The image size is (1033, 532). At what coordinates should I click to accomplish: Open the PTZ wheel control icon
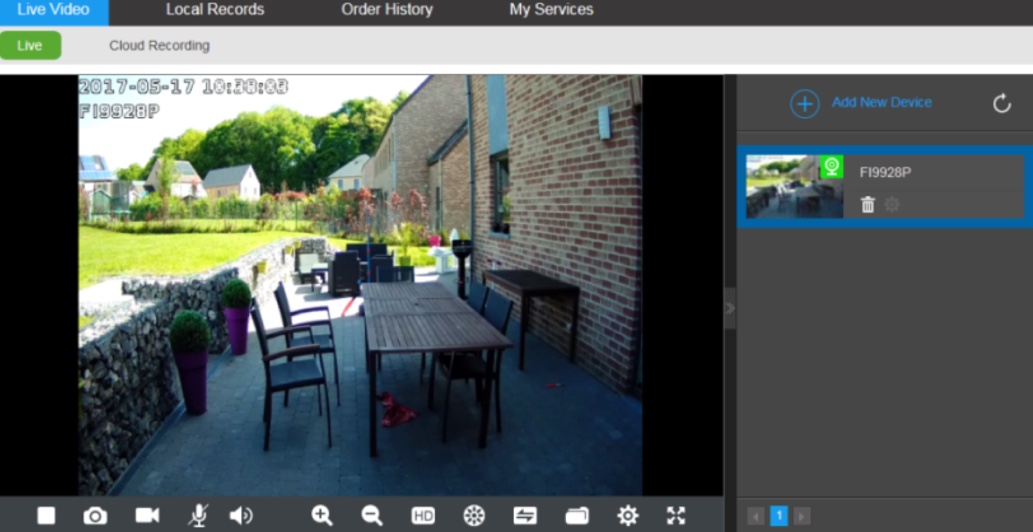[x=474, y=515]
